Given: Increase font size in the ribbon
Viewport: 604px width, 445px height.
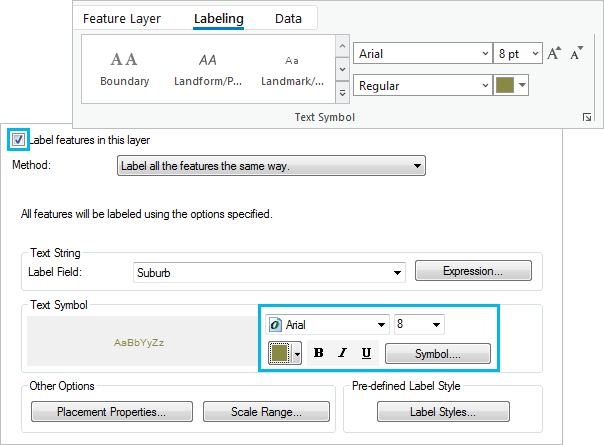Looking at the screenshot, I should (x=554, y=54).
